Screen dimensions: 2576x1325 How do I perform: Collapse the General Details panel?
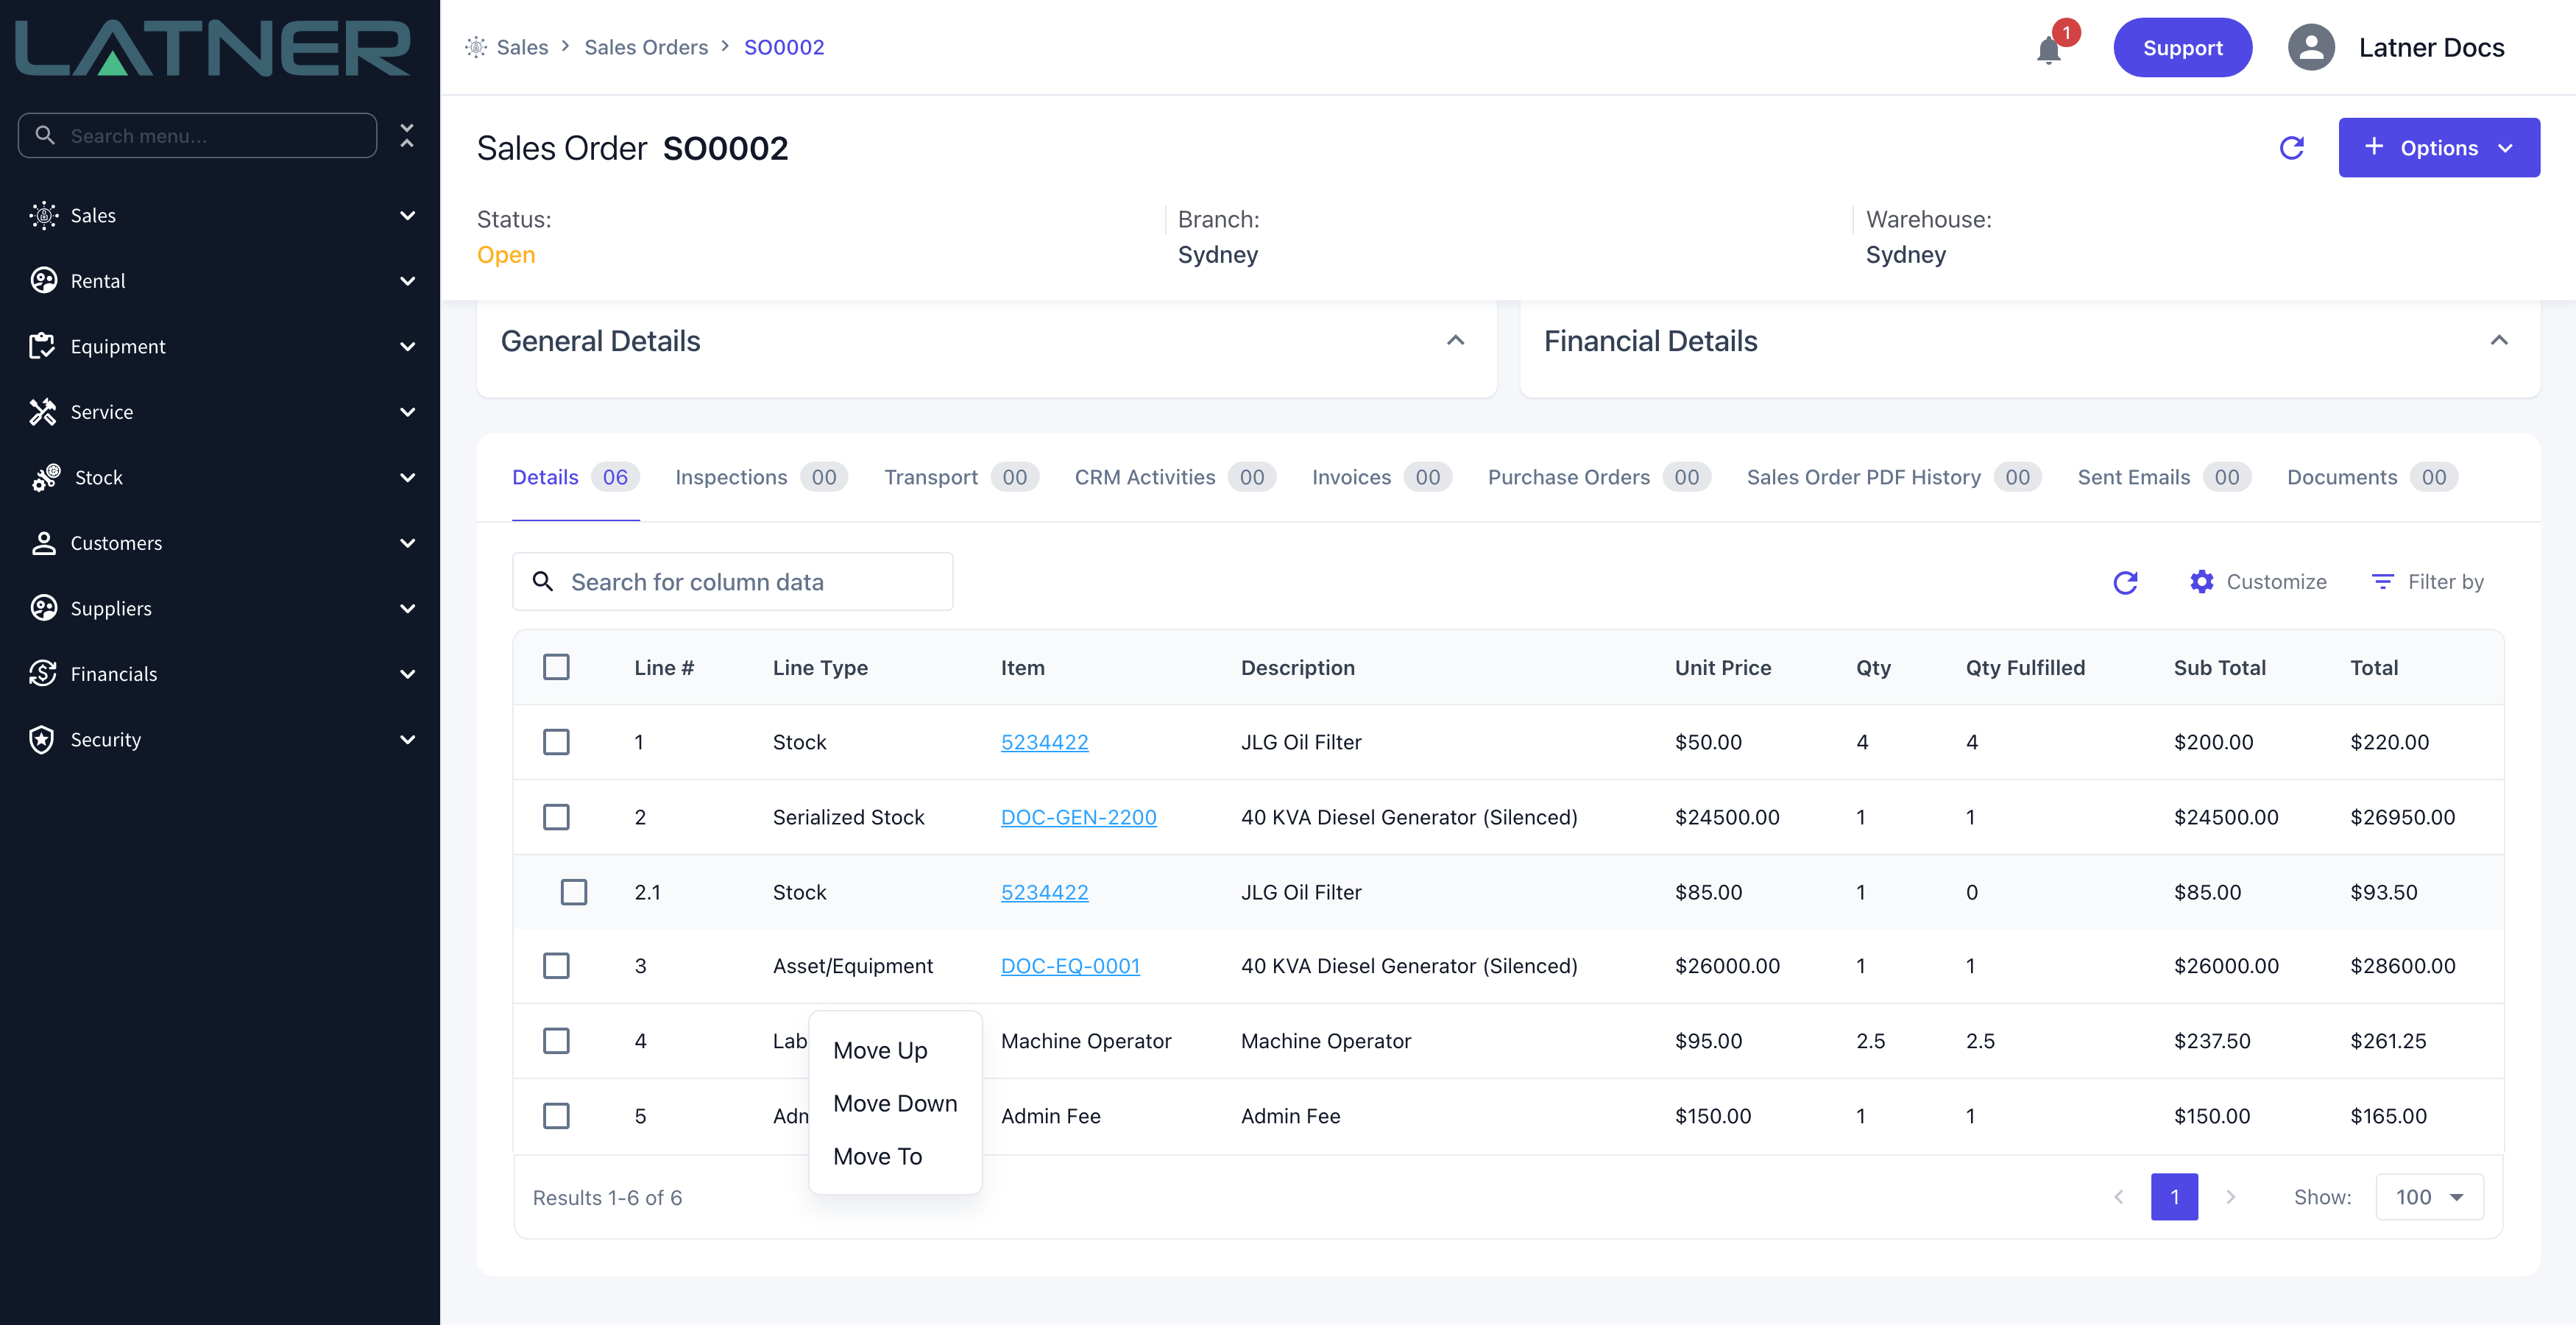pyautogui.click(x=1456, y=341)
